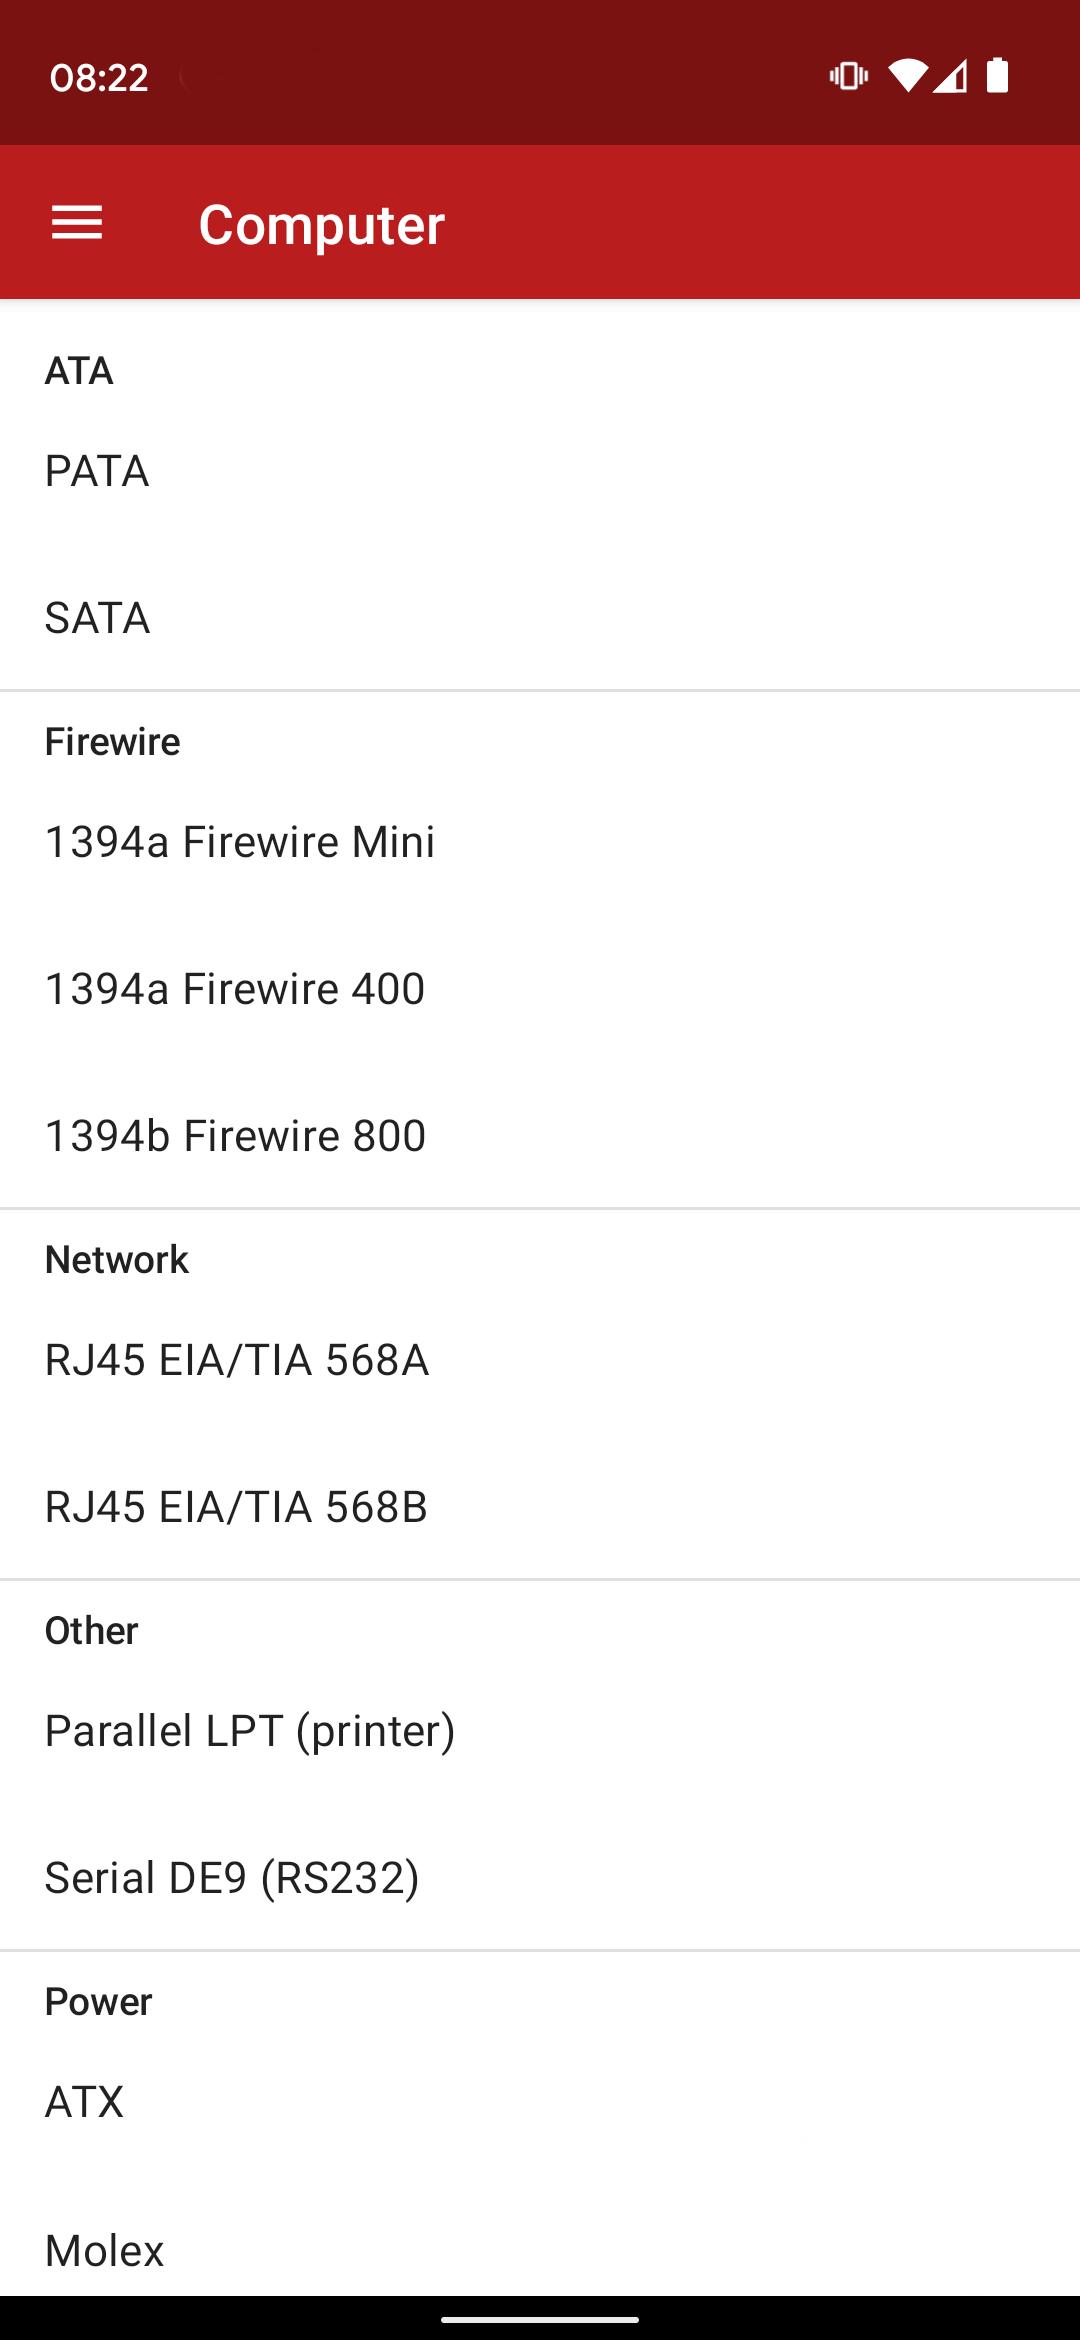Tap the Wi-Fi status icon
This screenshot has height=2340, width=1080.
coord(907,76)
